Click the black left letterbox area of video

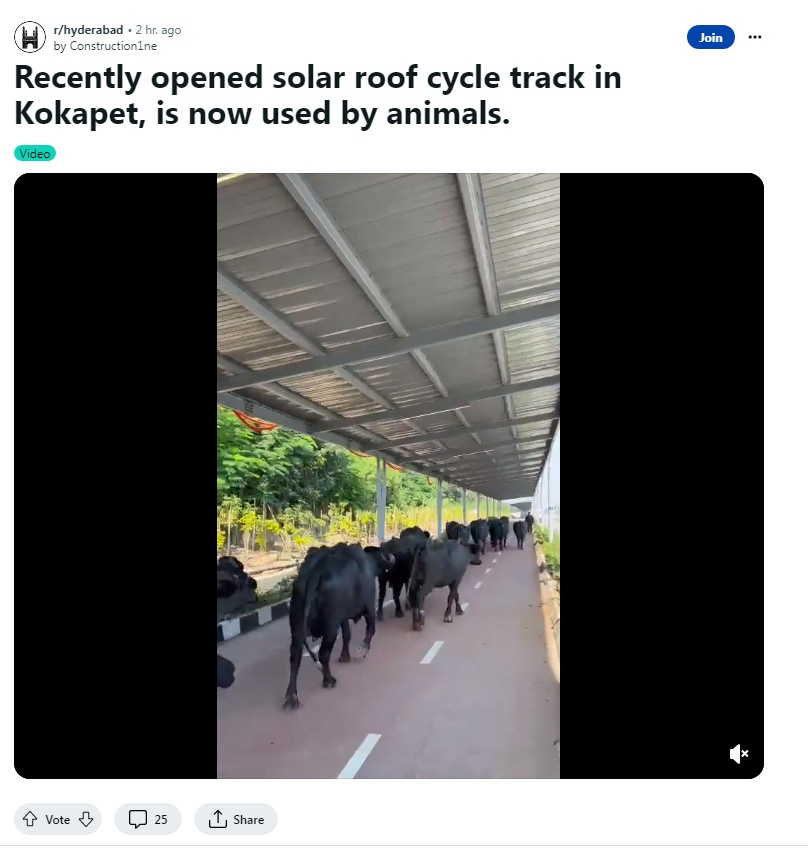point(116,475)
